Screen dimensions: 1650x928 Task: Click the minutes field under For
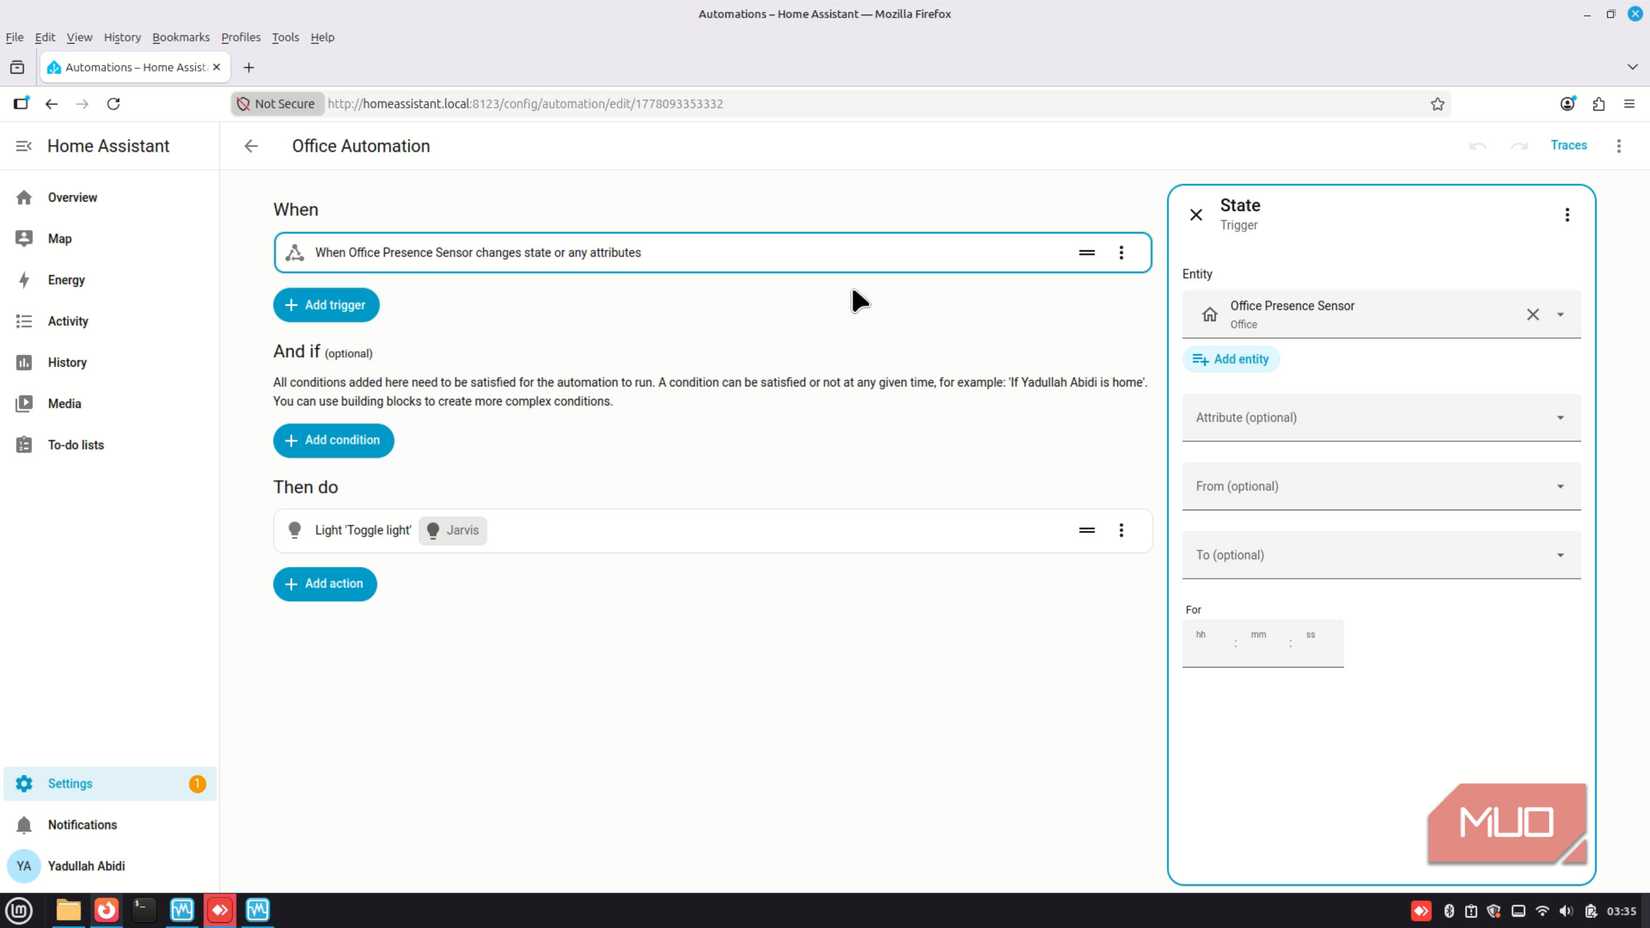pos(1262,644)
